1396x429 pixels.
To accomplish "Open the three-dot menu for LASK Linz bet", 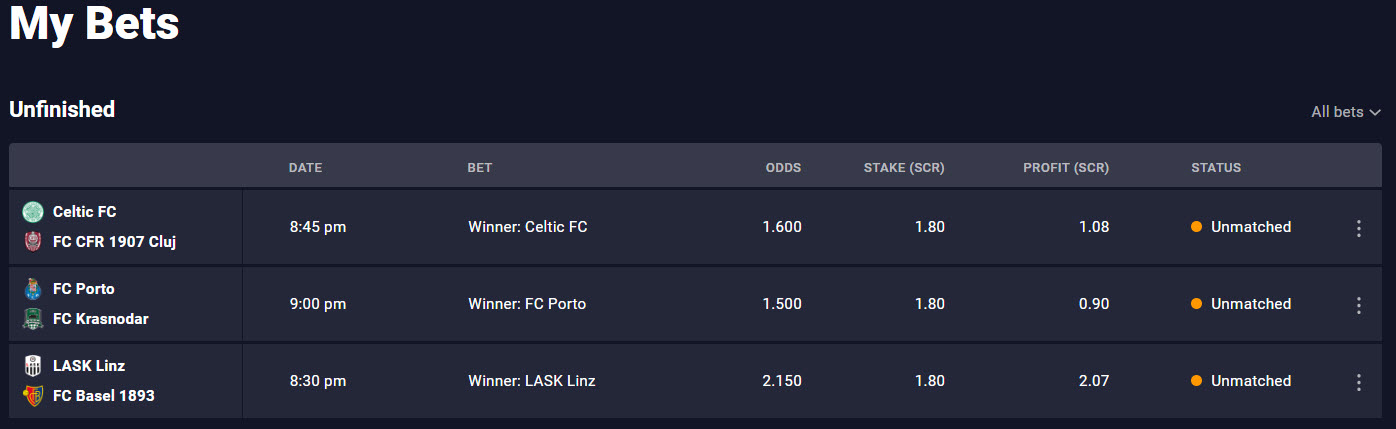I will coord(1358,382).
